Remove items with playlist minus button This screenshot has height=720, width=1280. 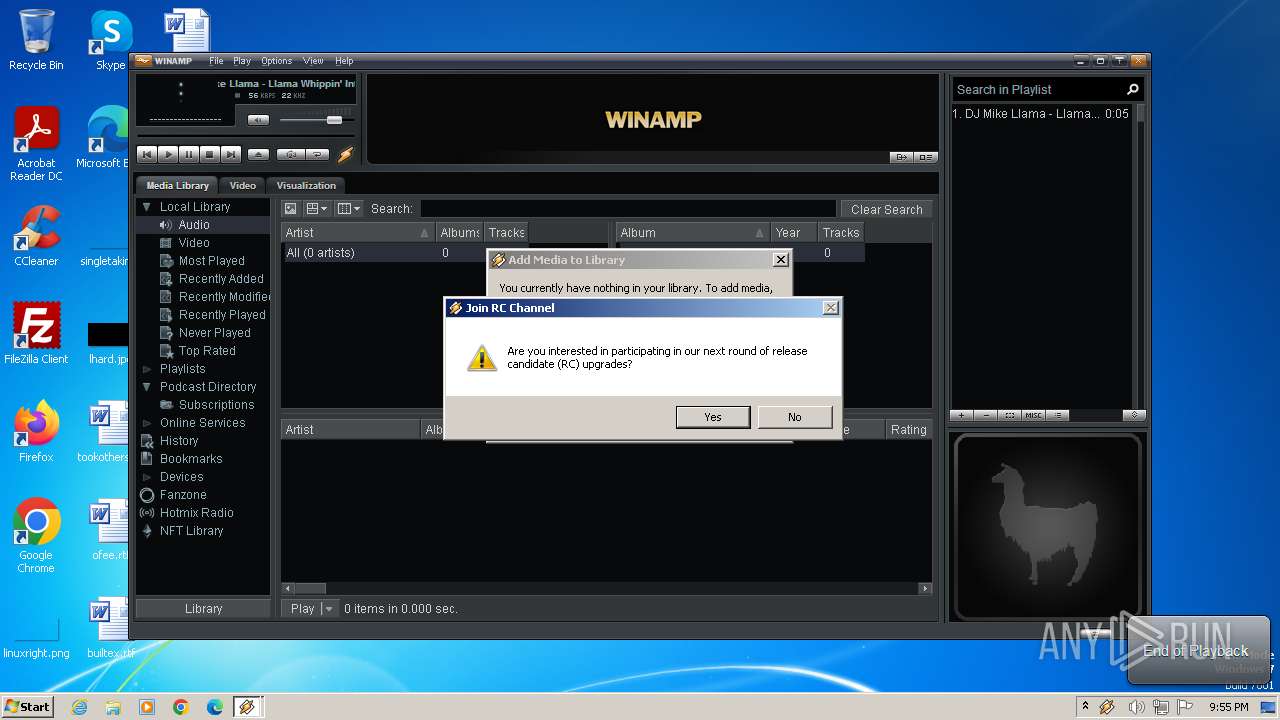pyautogui.click(x=986, y=415)
